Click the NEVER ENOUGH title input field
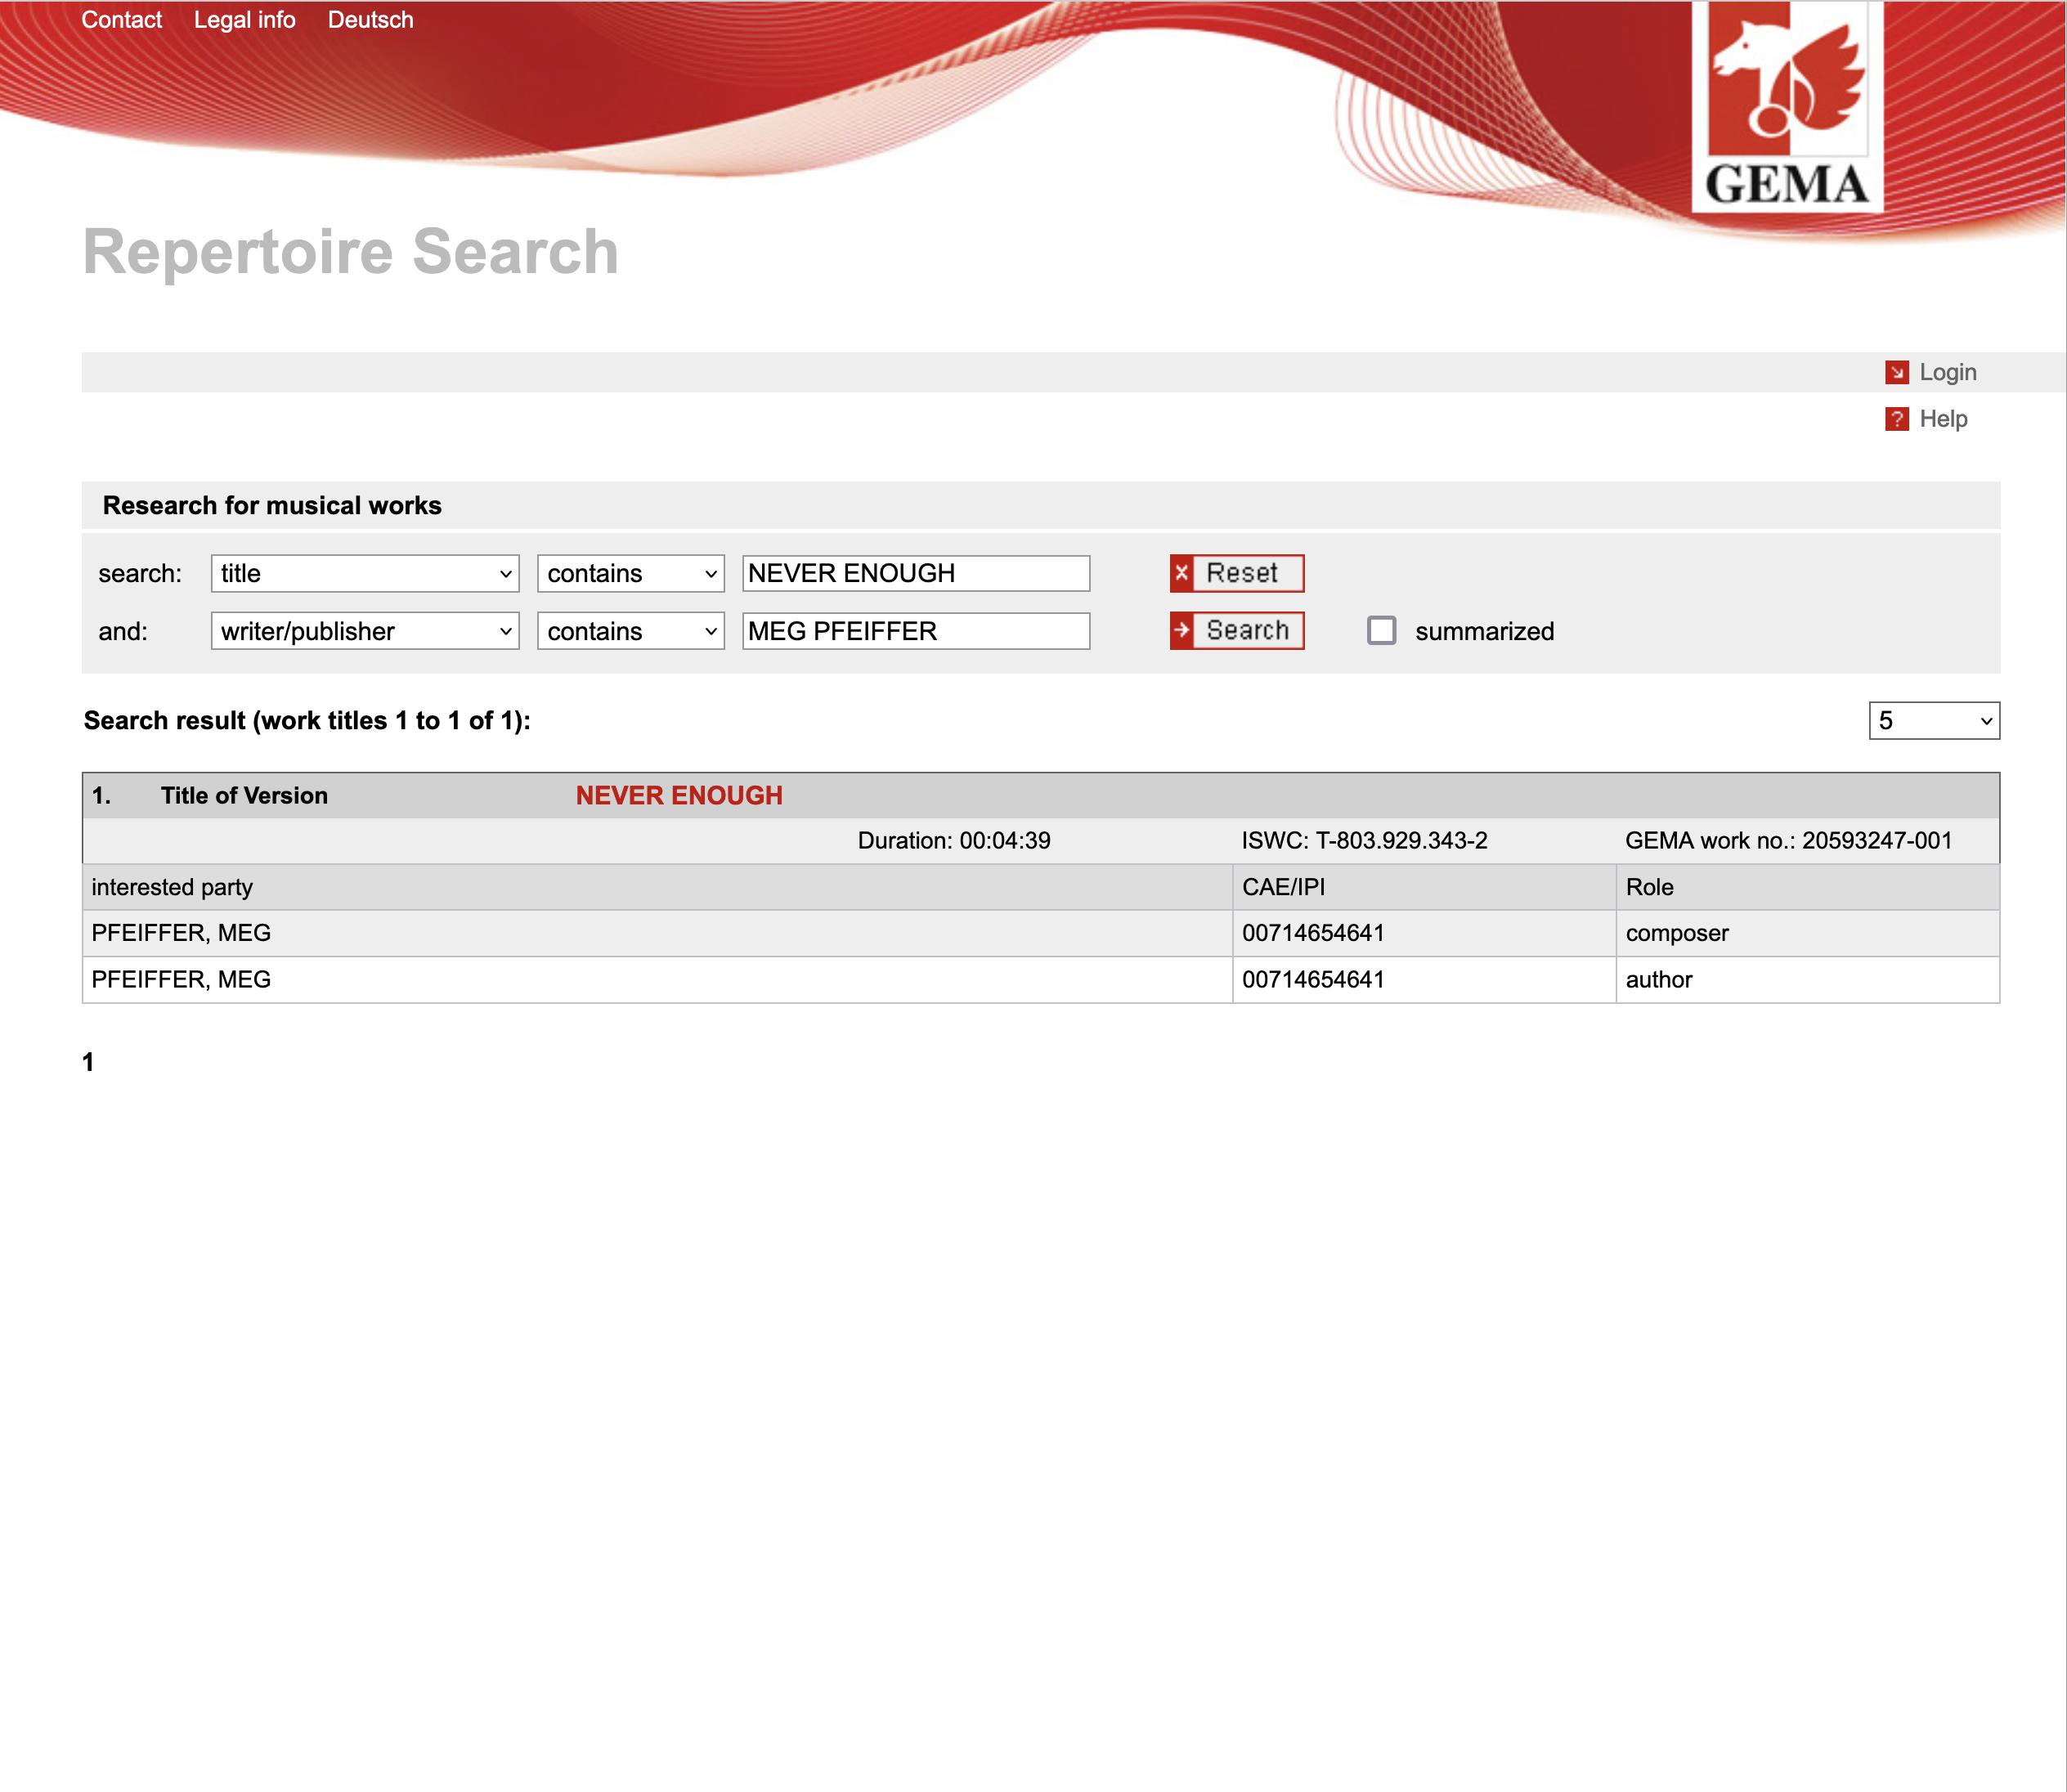 [x=915, y=573]
